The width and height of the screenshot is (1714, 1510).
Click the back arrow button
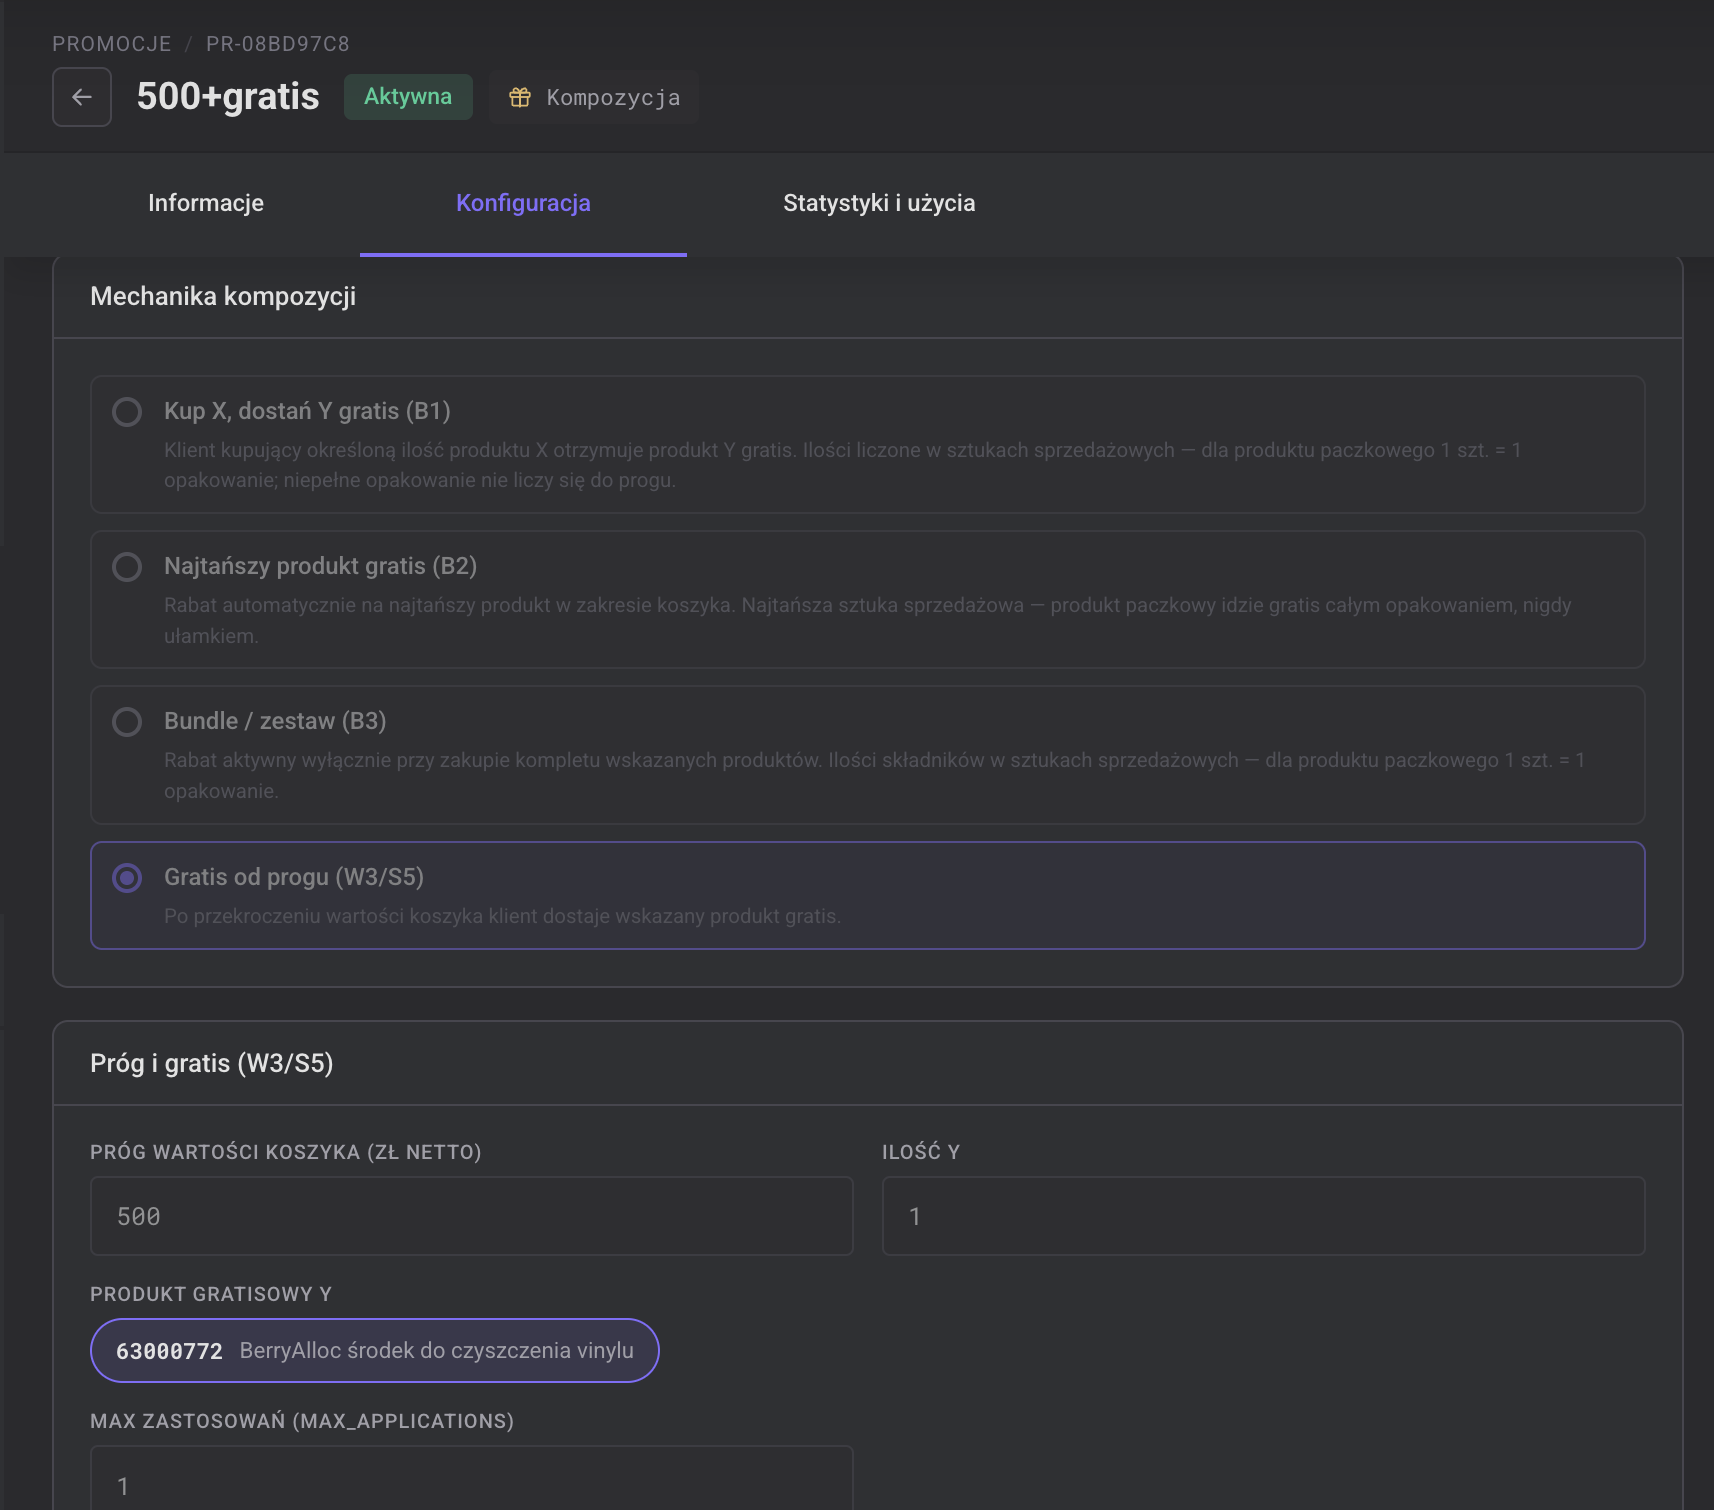coord(82,97)
